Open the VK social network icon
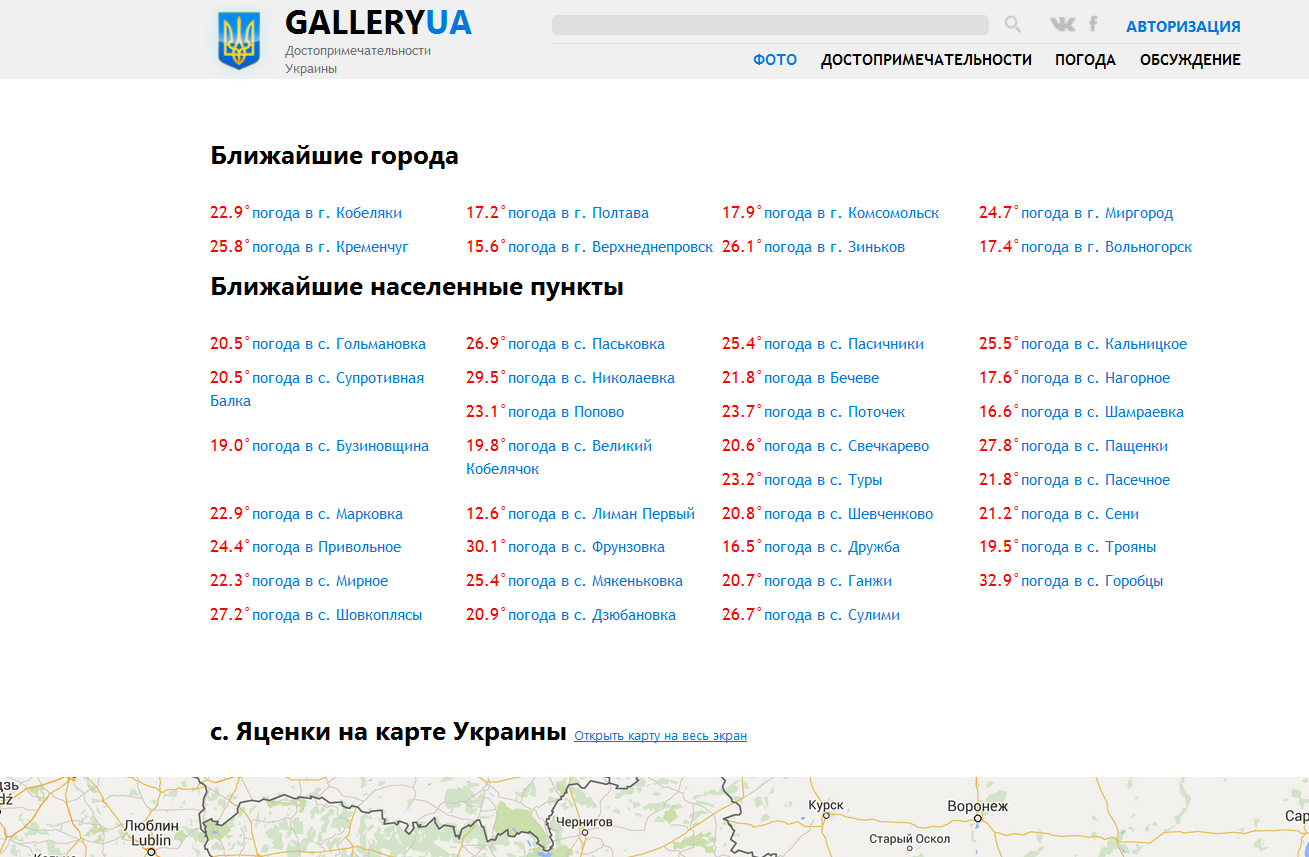 [1063, 25]
